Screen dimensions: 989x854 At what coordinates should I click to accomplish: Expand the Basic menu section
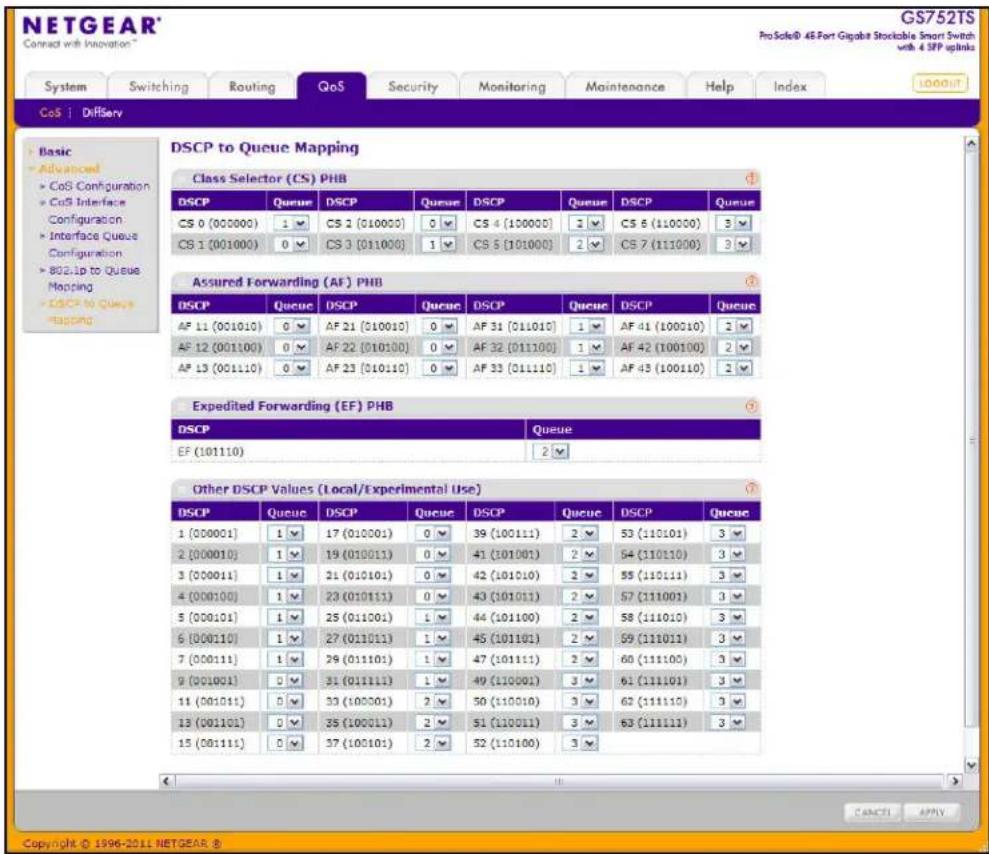(x=55, y=151)
